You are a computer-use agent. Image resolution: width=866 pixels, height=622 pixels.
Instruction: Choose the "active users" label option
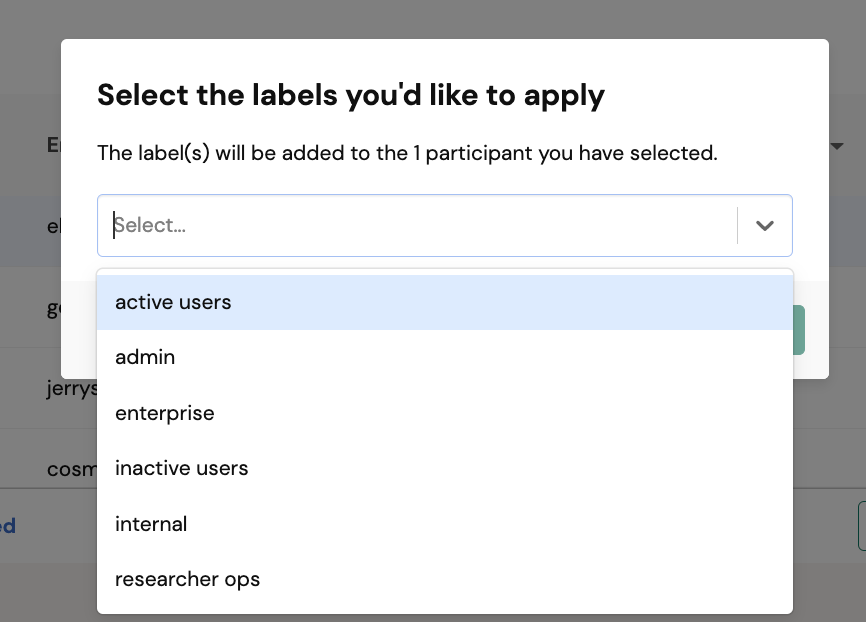click(x=445, y=302)
